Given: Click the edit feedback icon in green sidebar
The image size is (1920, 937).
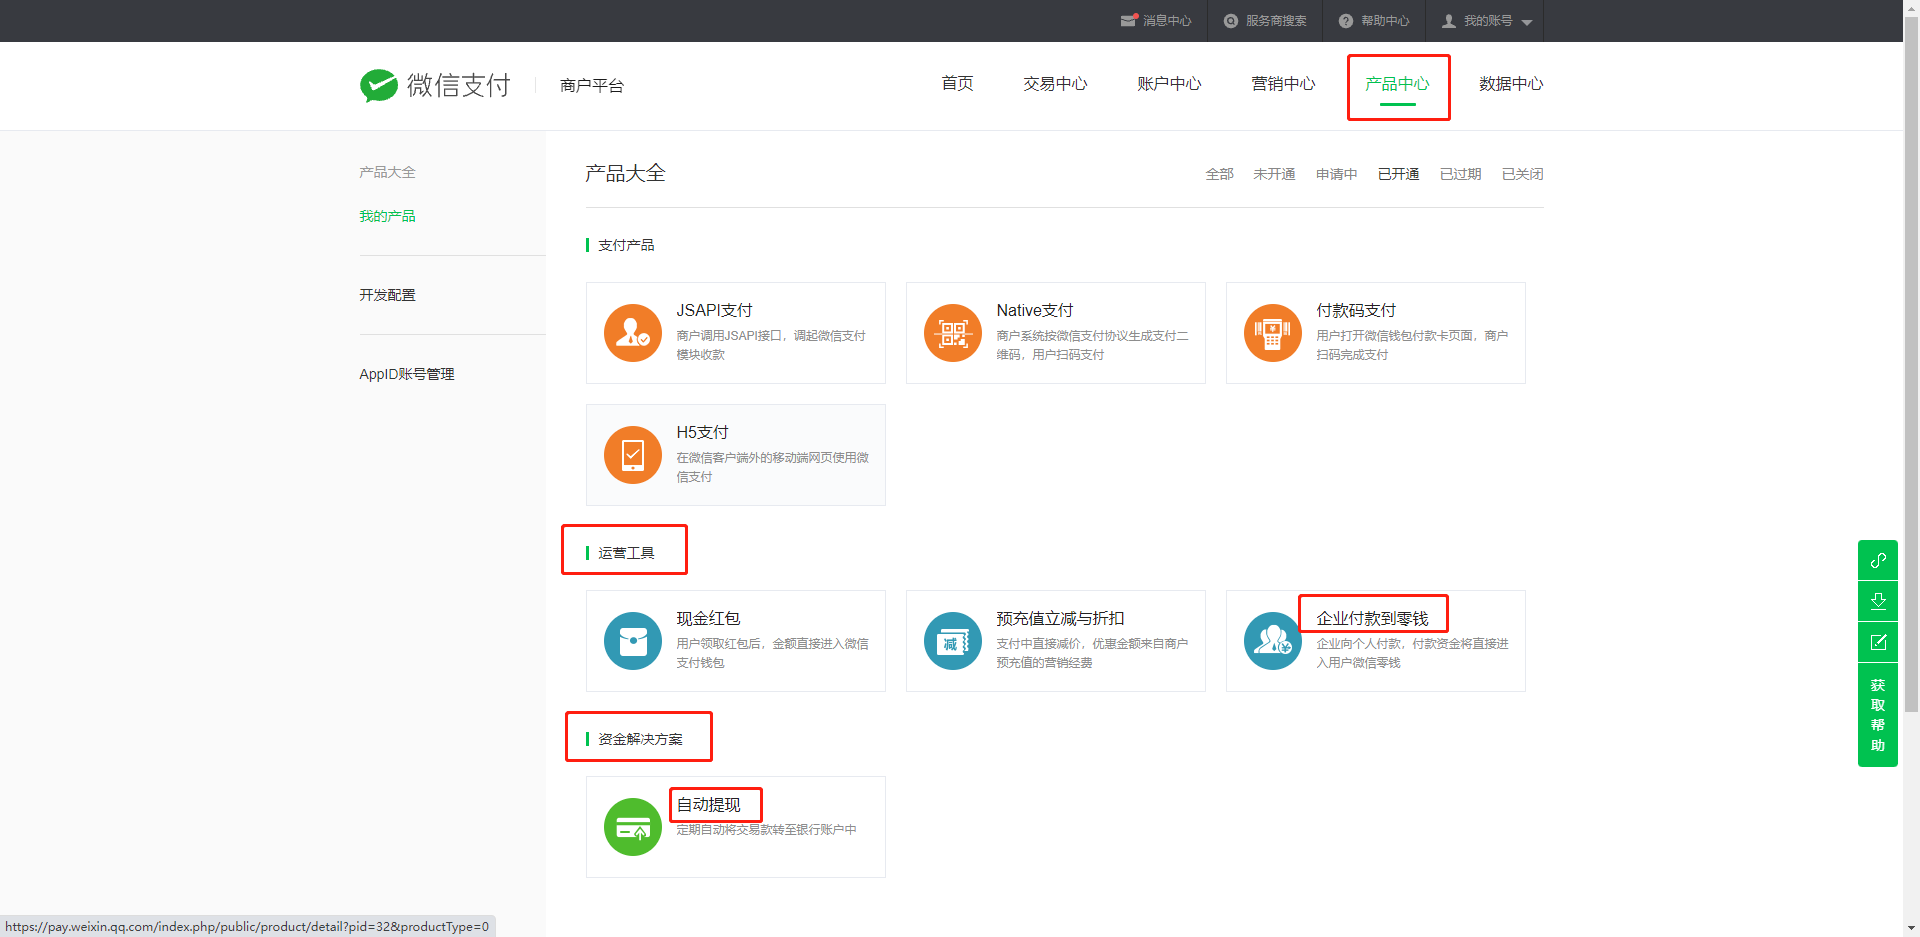Looking at the screenshot, I should point(1878,642).
